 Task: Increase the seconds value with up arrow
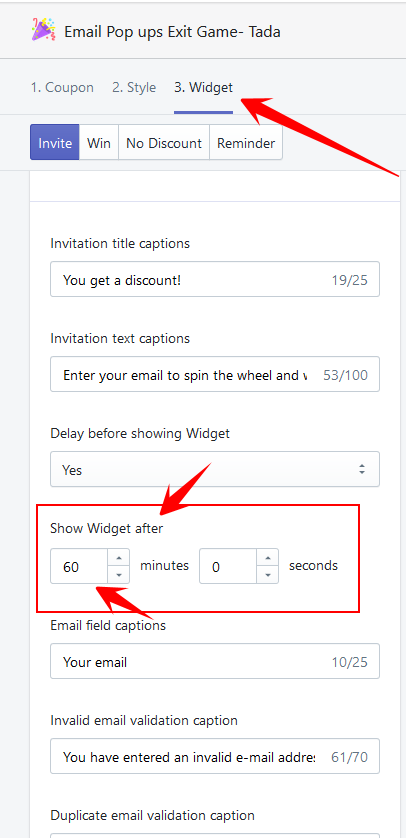(268, 558)
